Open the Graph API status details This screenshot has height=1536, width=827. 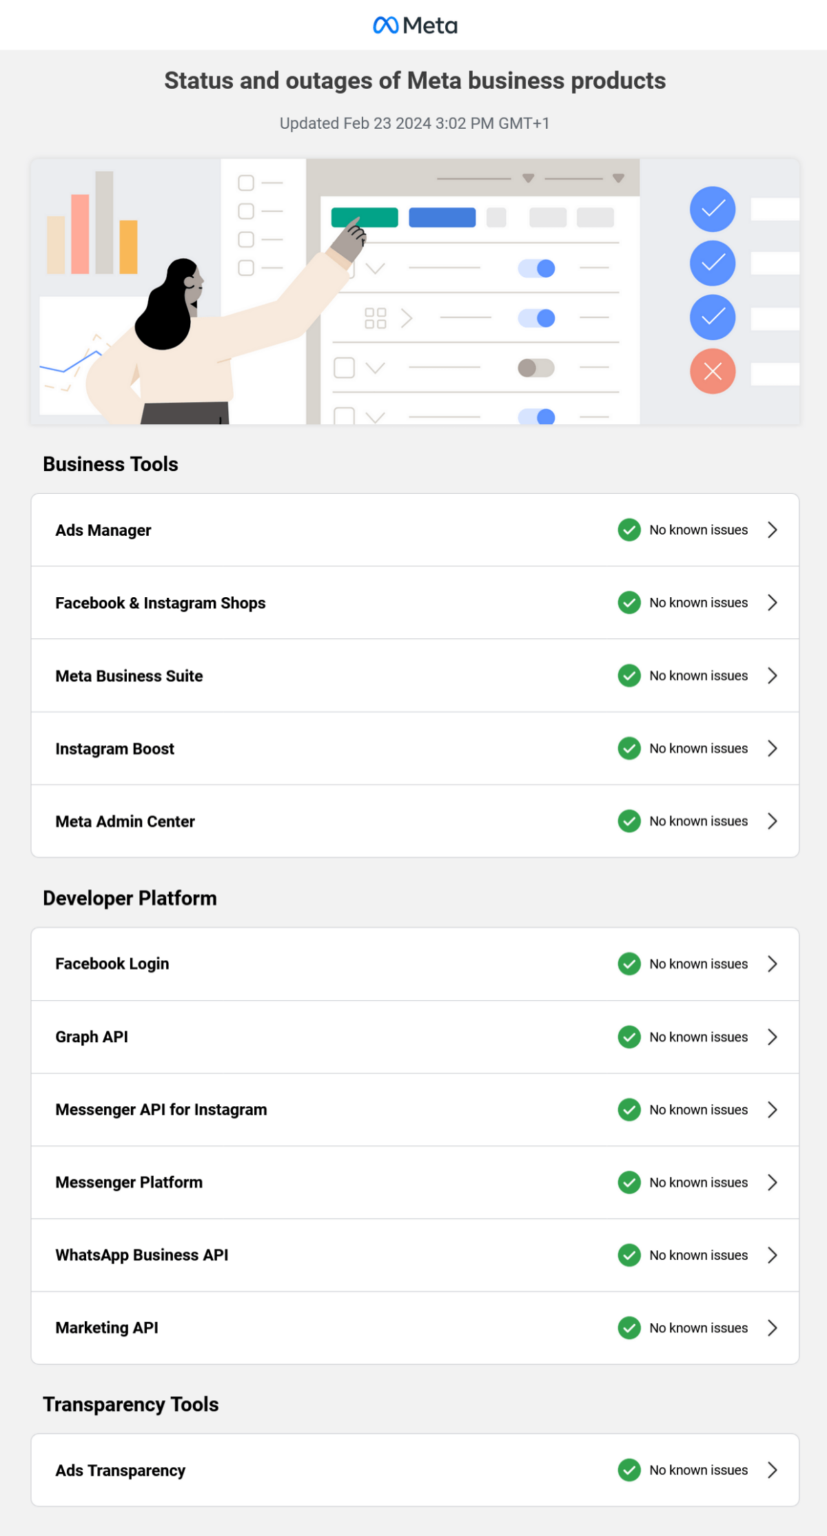[772, 1036]
